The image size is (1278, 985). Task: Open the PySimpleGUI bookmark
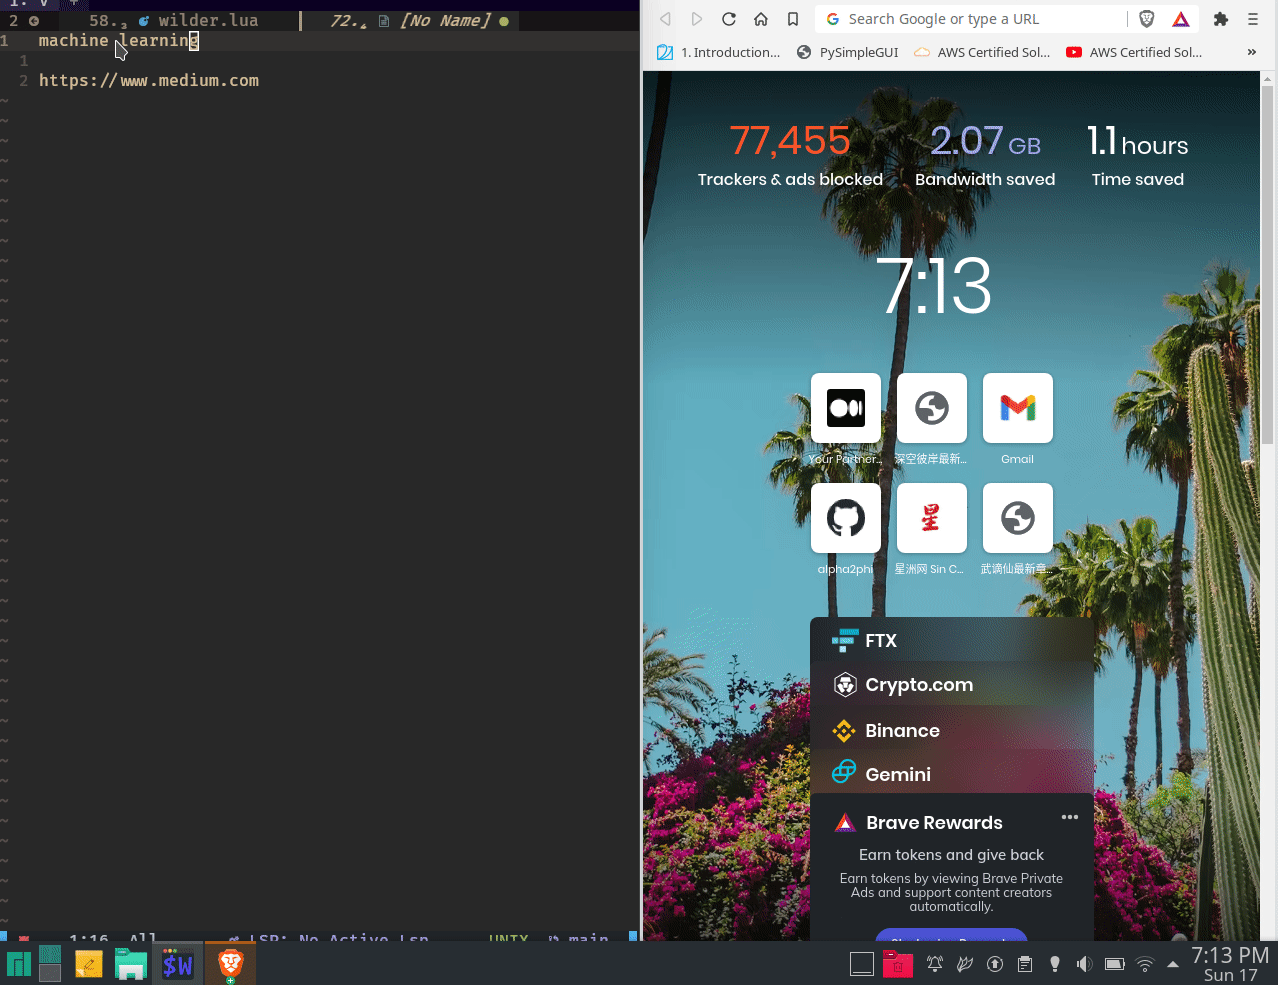click(847, 52)
